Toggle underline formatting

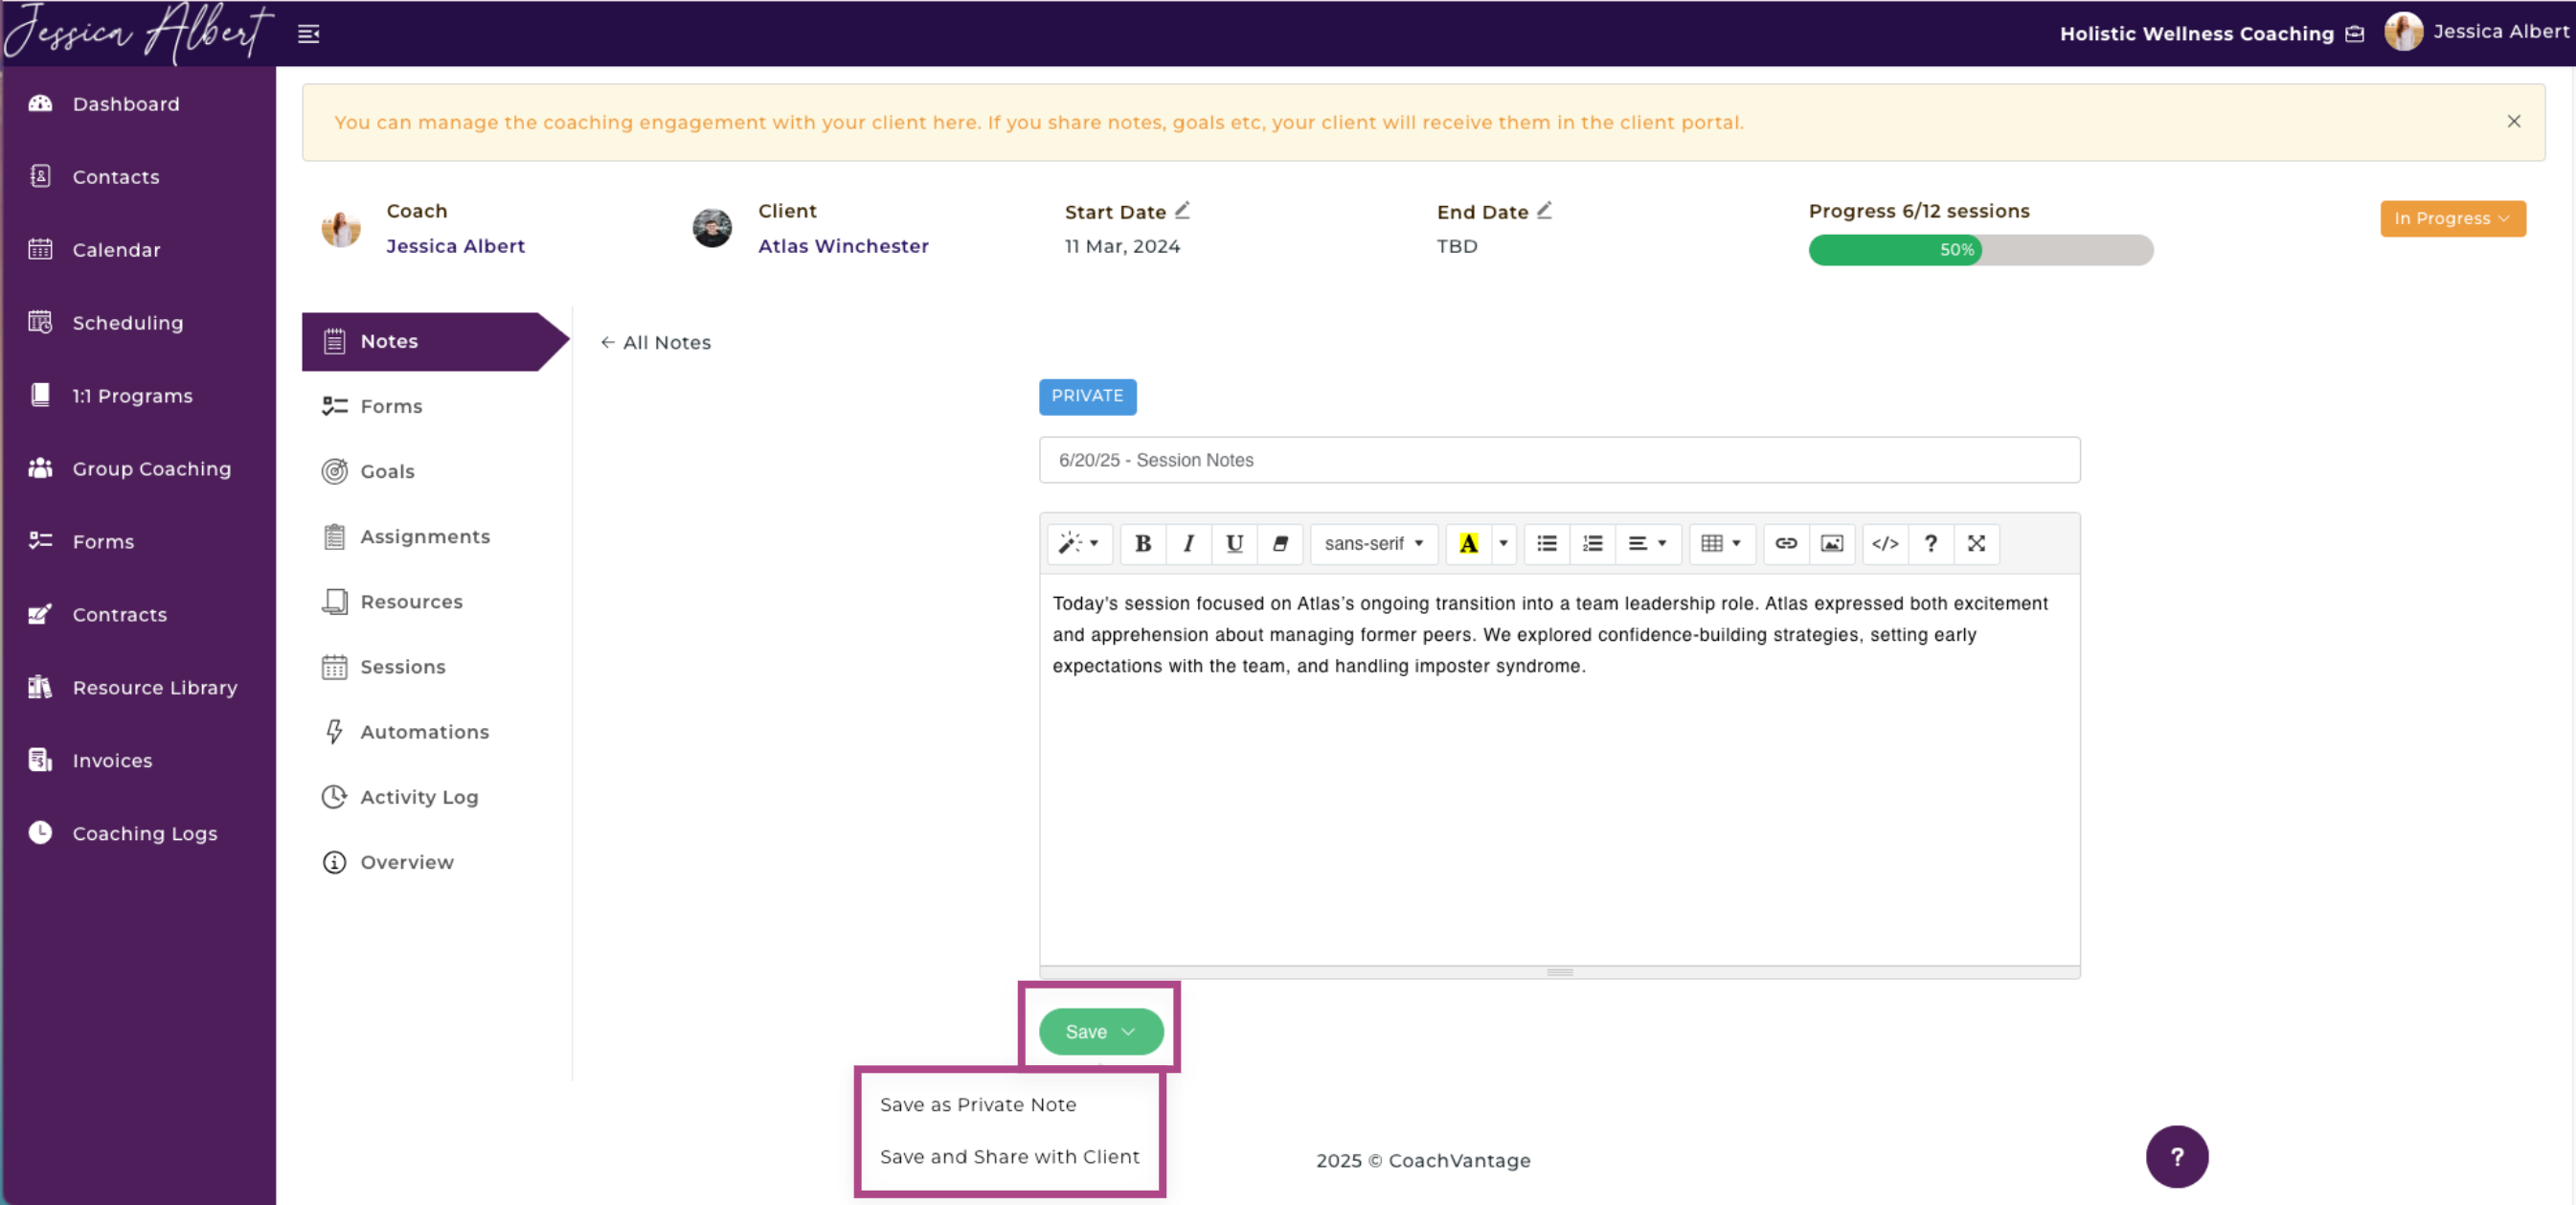click(x=1234, y=544)
